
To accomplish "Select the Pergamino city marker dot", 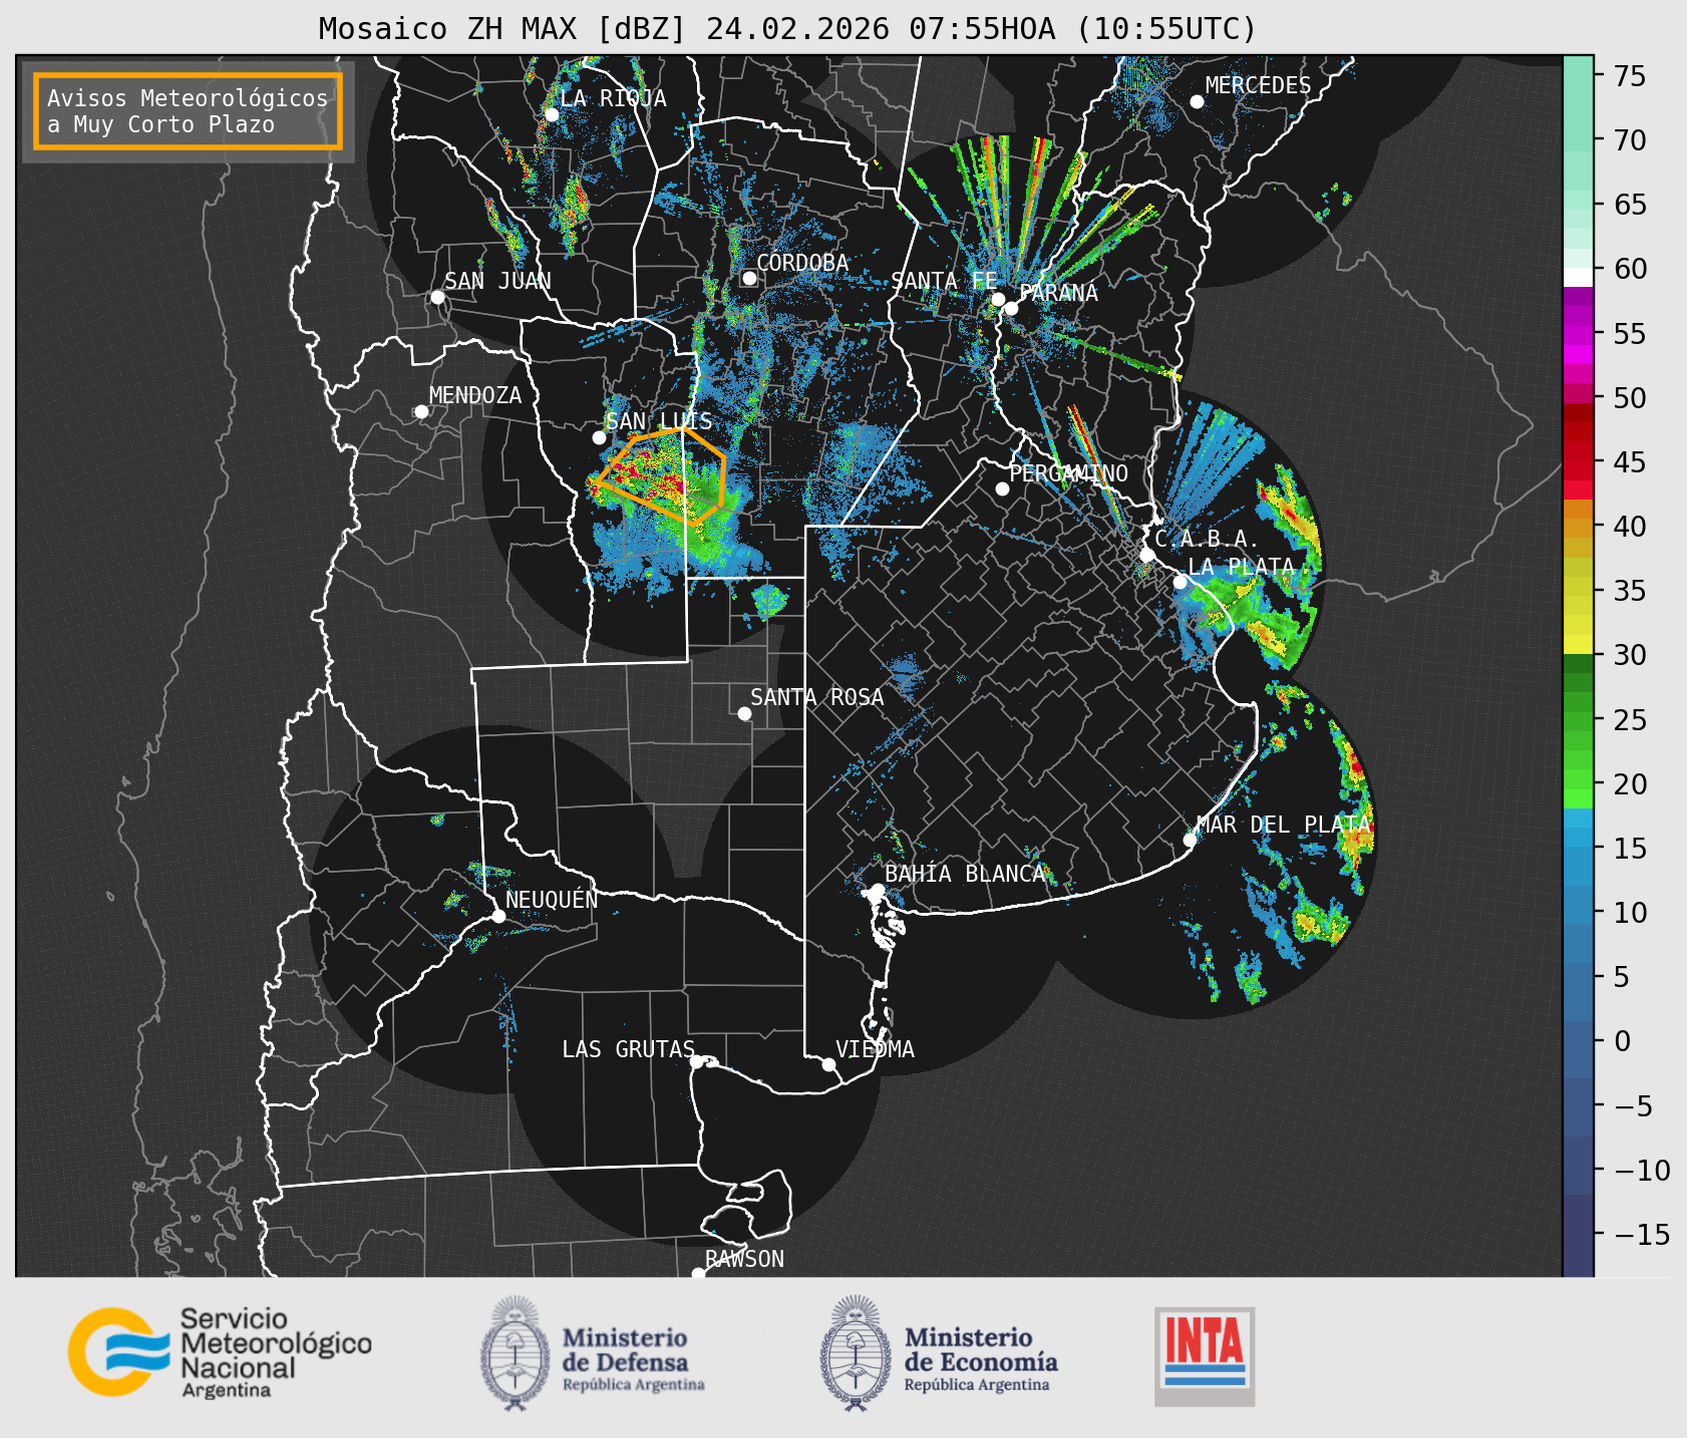I will [x=1002, y=489].
